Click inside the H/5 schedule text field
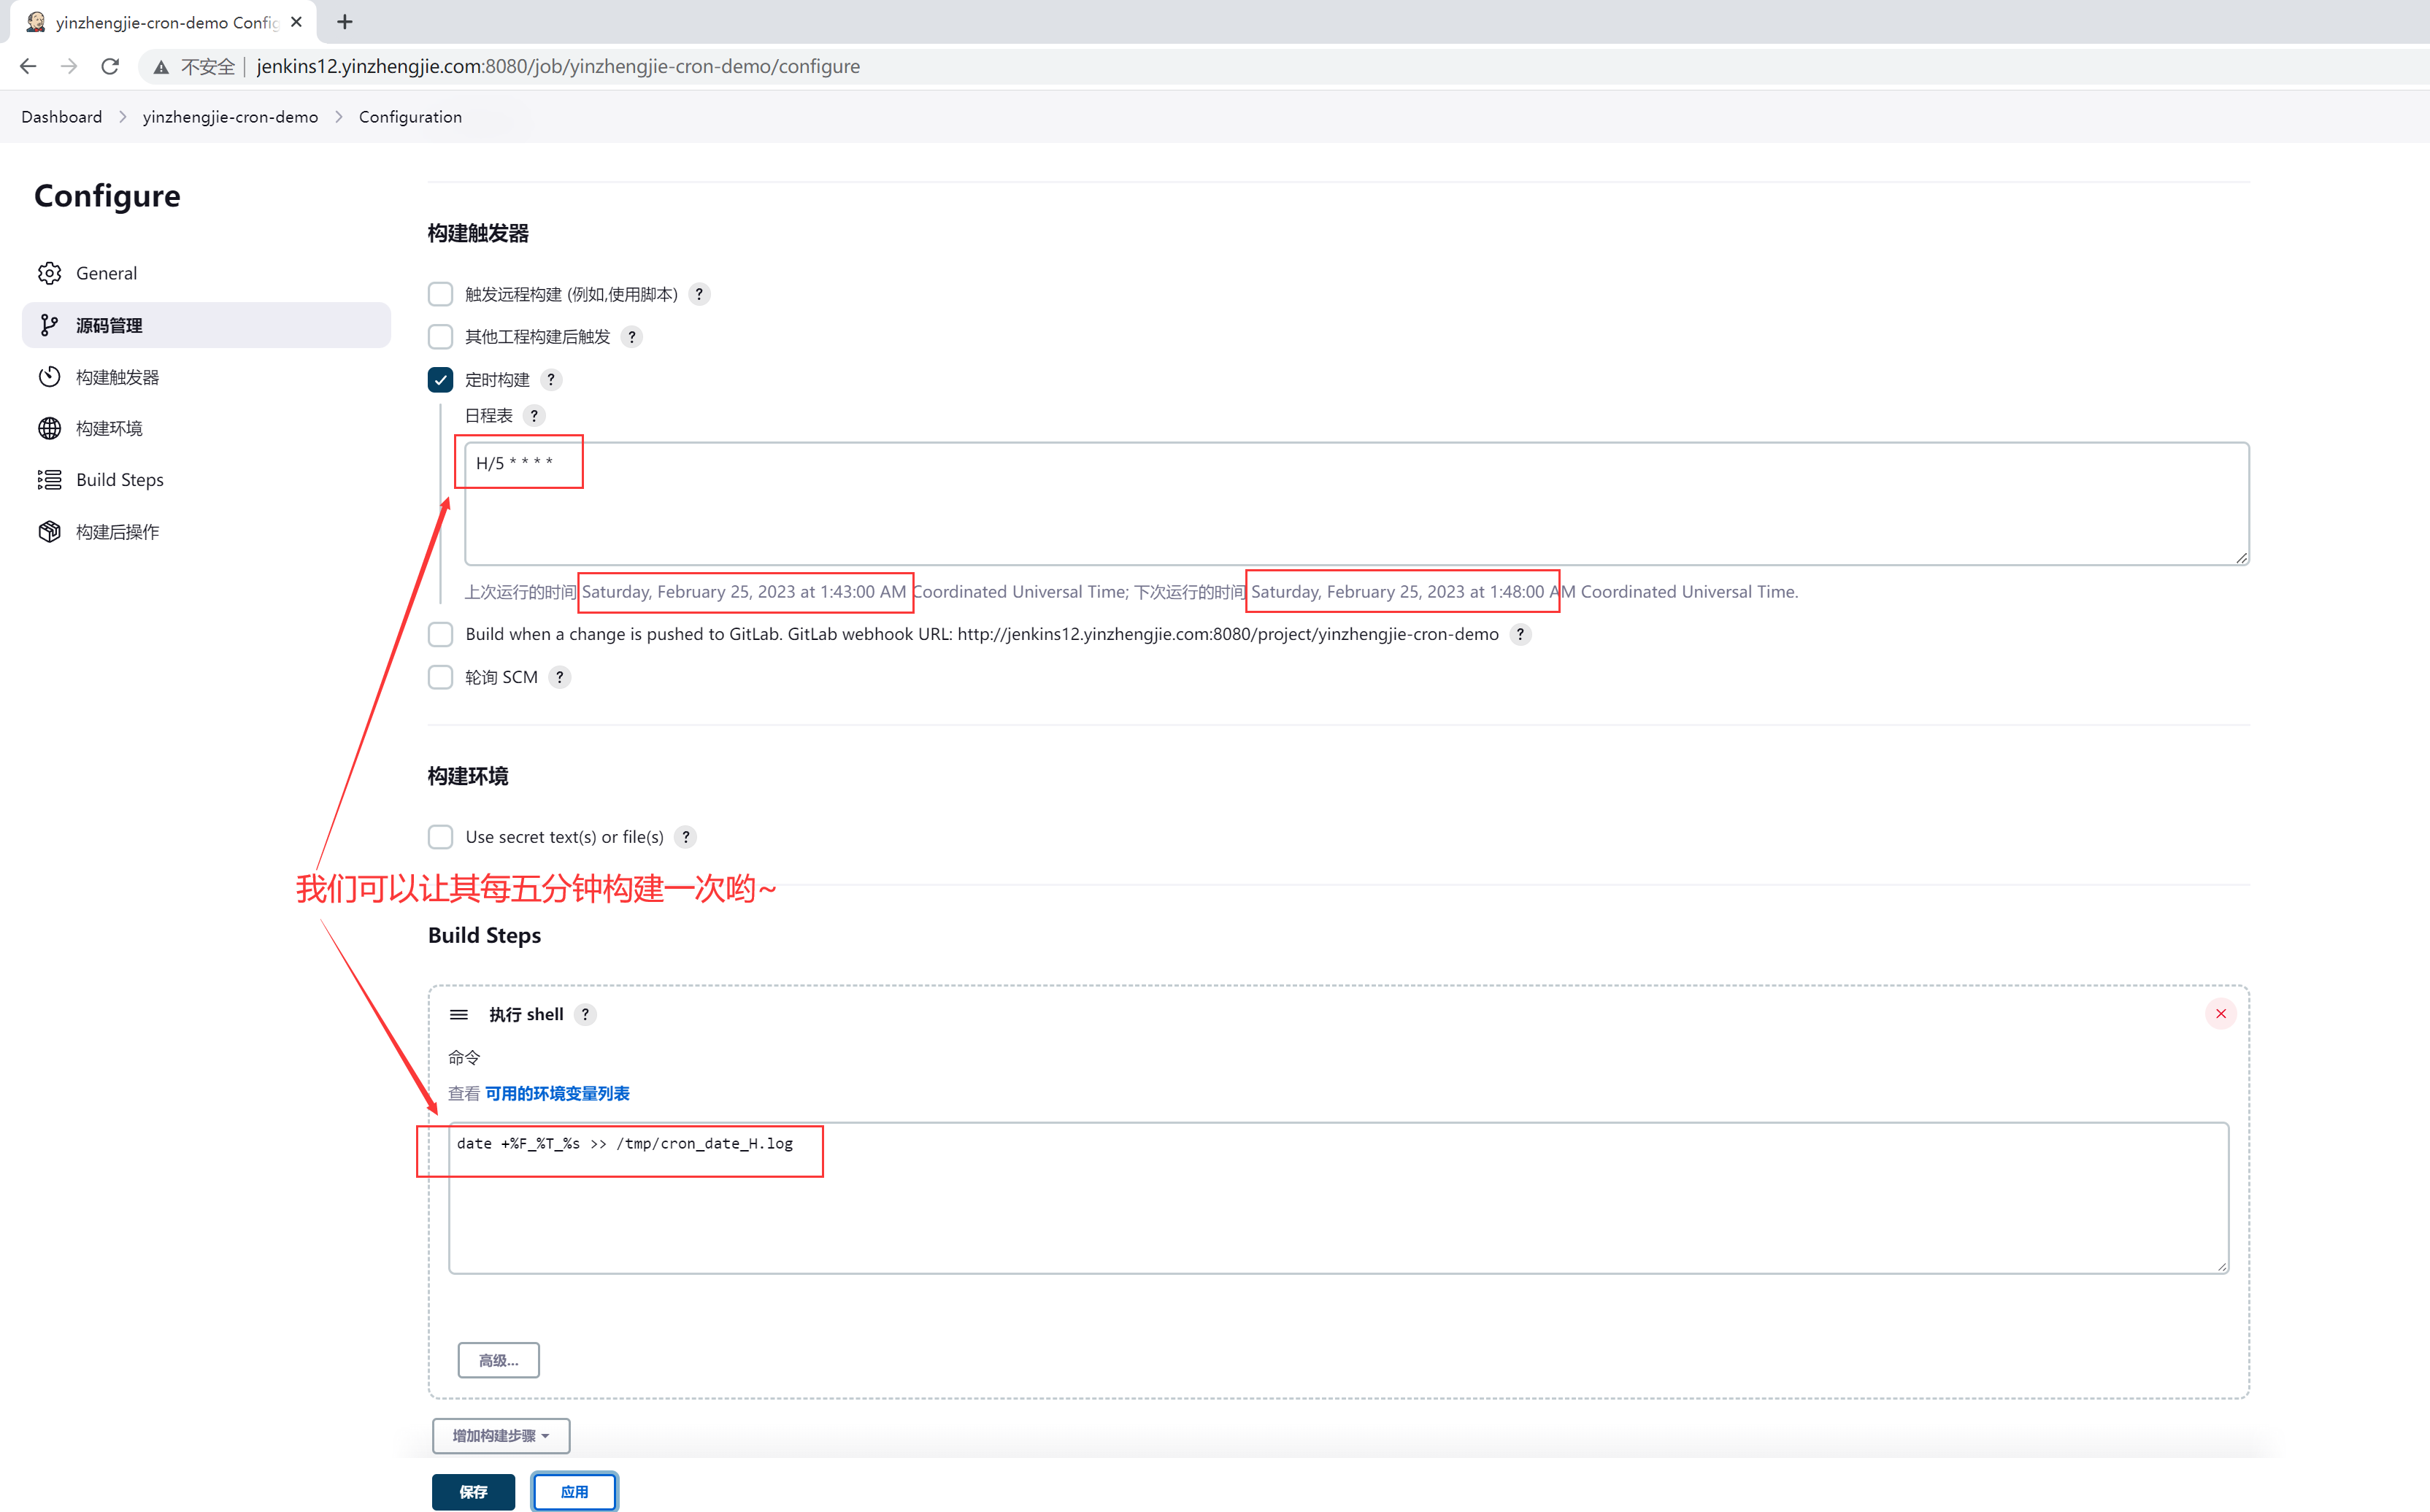 pyautogui.click(x=1355, y=504)
